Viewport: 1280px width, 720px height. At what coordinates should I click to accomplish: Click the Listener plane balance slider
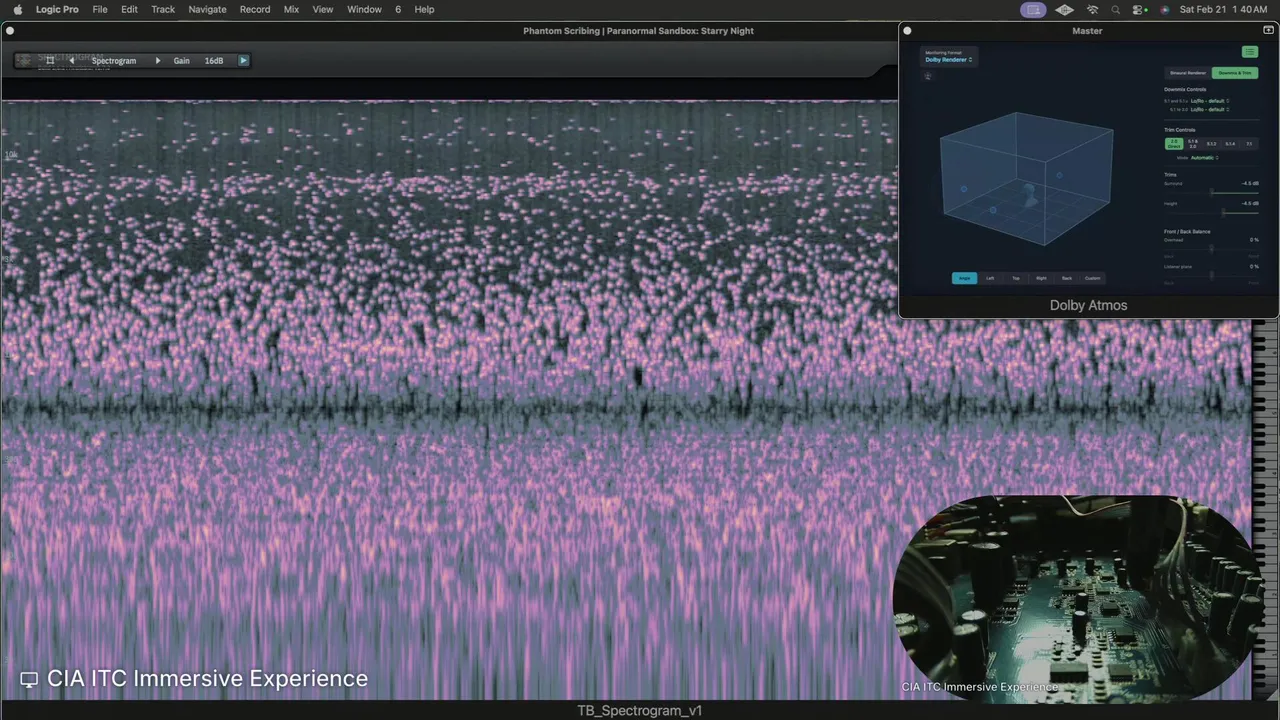[1212, 275]
